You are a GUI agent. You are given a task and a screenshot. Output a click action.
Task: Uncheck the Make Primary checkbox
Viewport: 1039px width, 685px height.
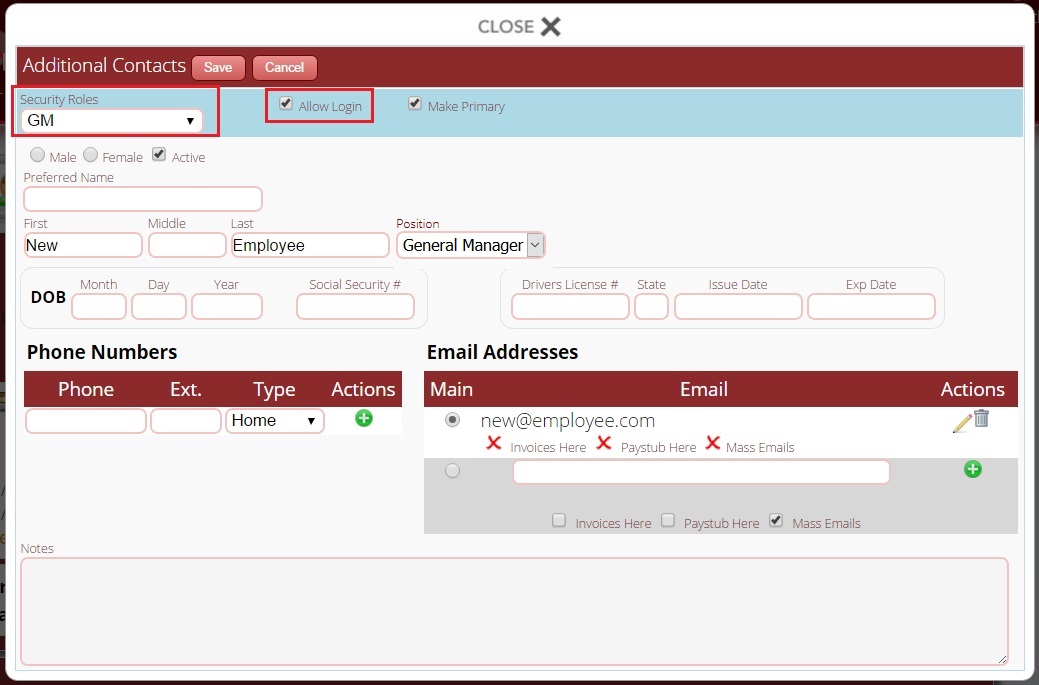415,103
